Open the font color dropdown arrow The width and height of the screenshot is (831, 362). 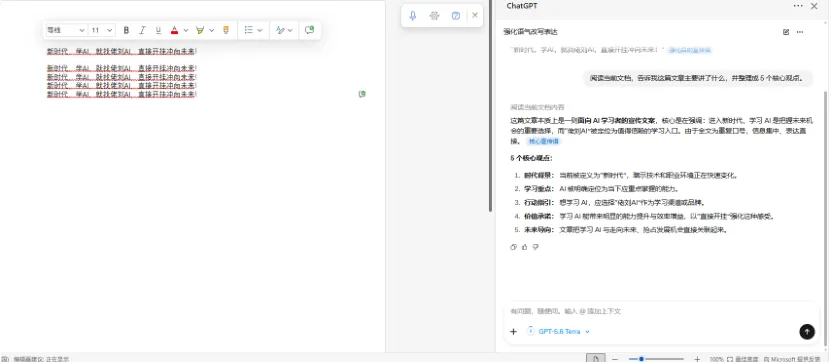click(186, 30)
